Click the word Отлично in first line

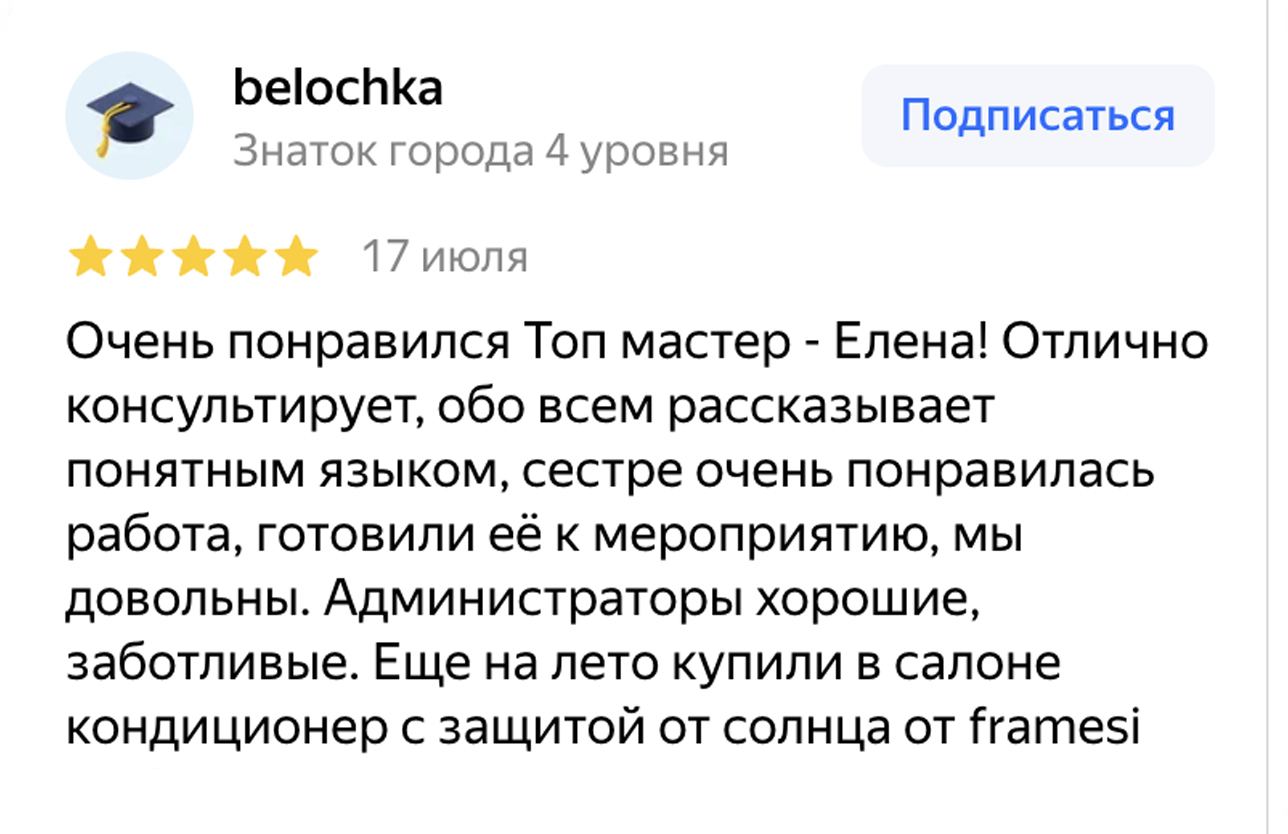pyautogui.click(x=1104, y=345)
